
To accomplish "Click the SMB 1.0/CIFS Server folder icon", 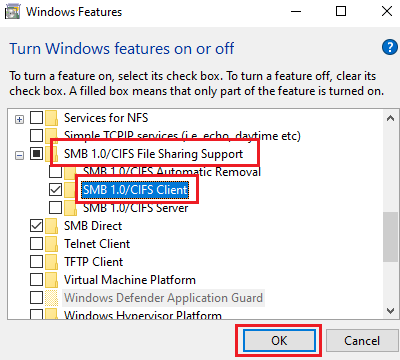I will [x=70, y=208].
